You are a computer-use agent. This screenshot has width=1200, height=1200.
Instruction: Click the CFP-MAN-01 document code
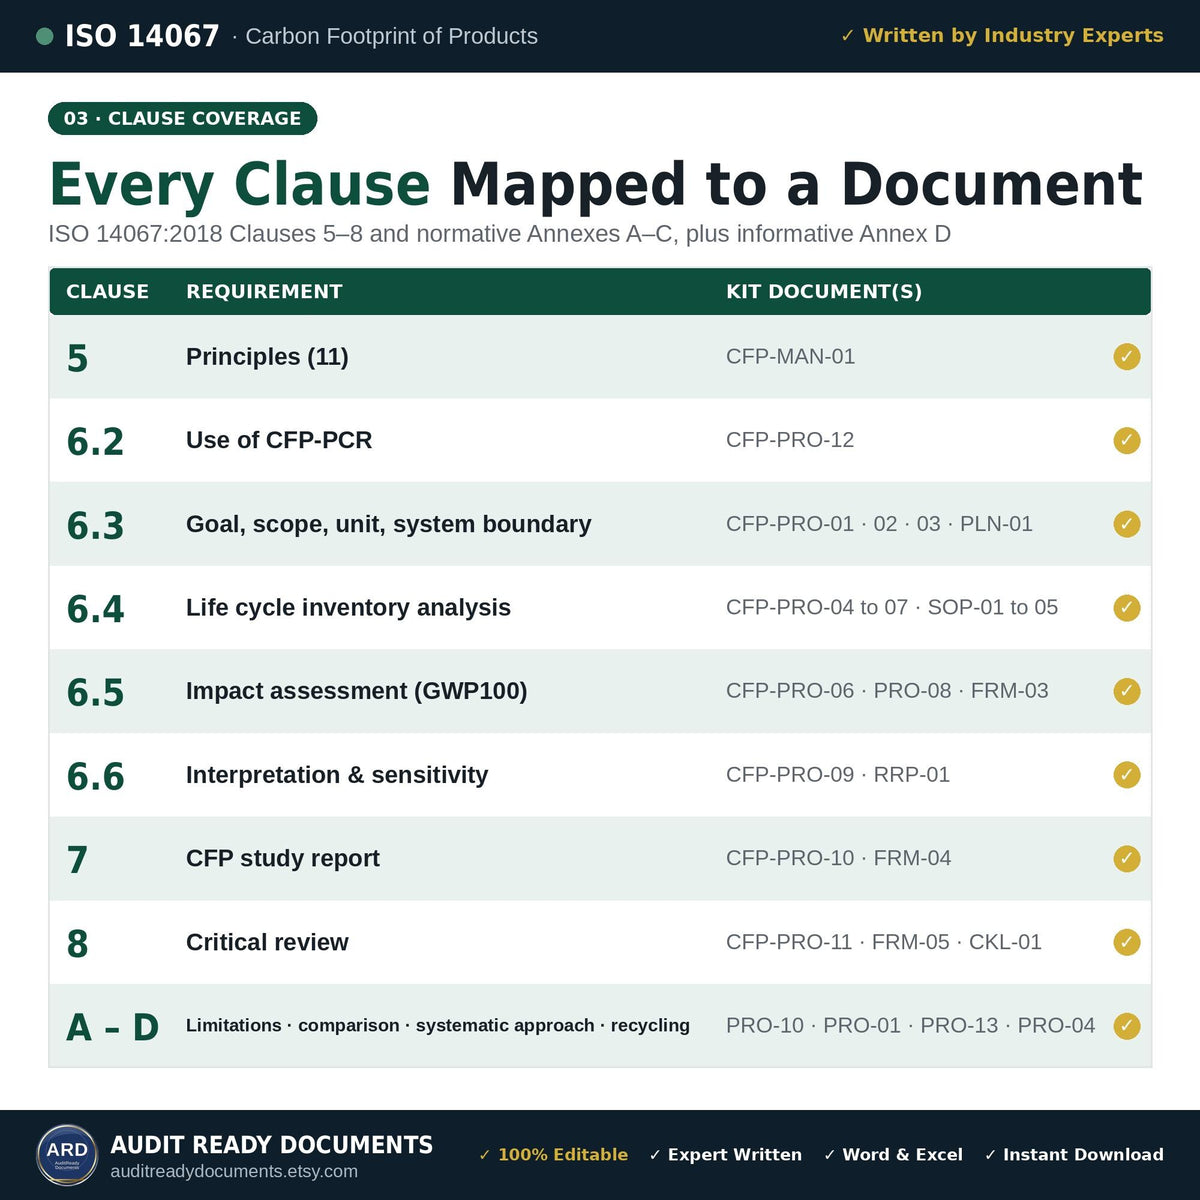[x=790, y=357]
